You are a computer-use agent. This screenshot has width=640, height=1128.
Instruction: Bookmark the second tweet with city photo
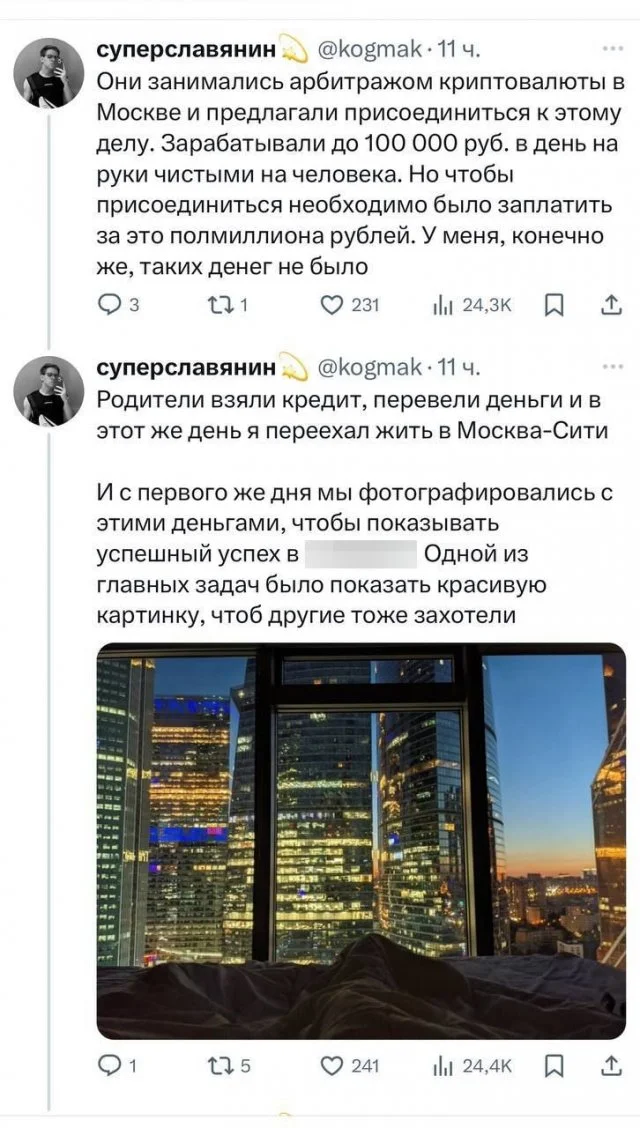(553, 1066)
